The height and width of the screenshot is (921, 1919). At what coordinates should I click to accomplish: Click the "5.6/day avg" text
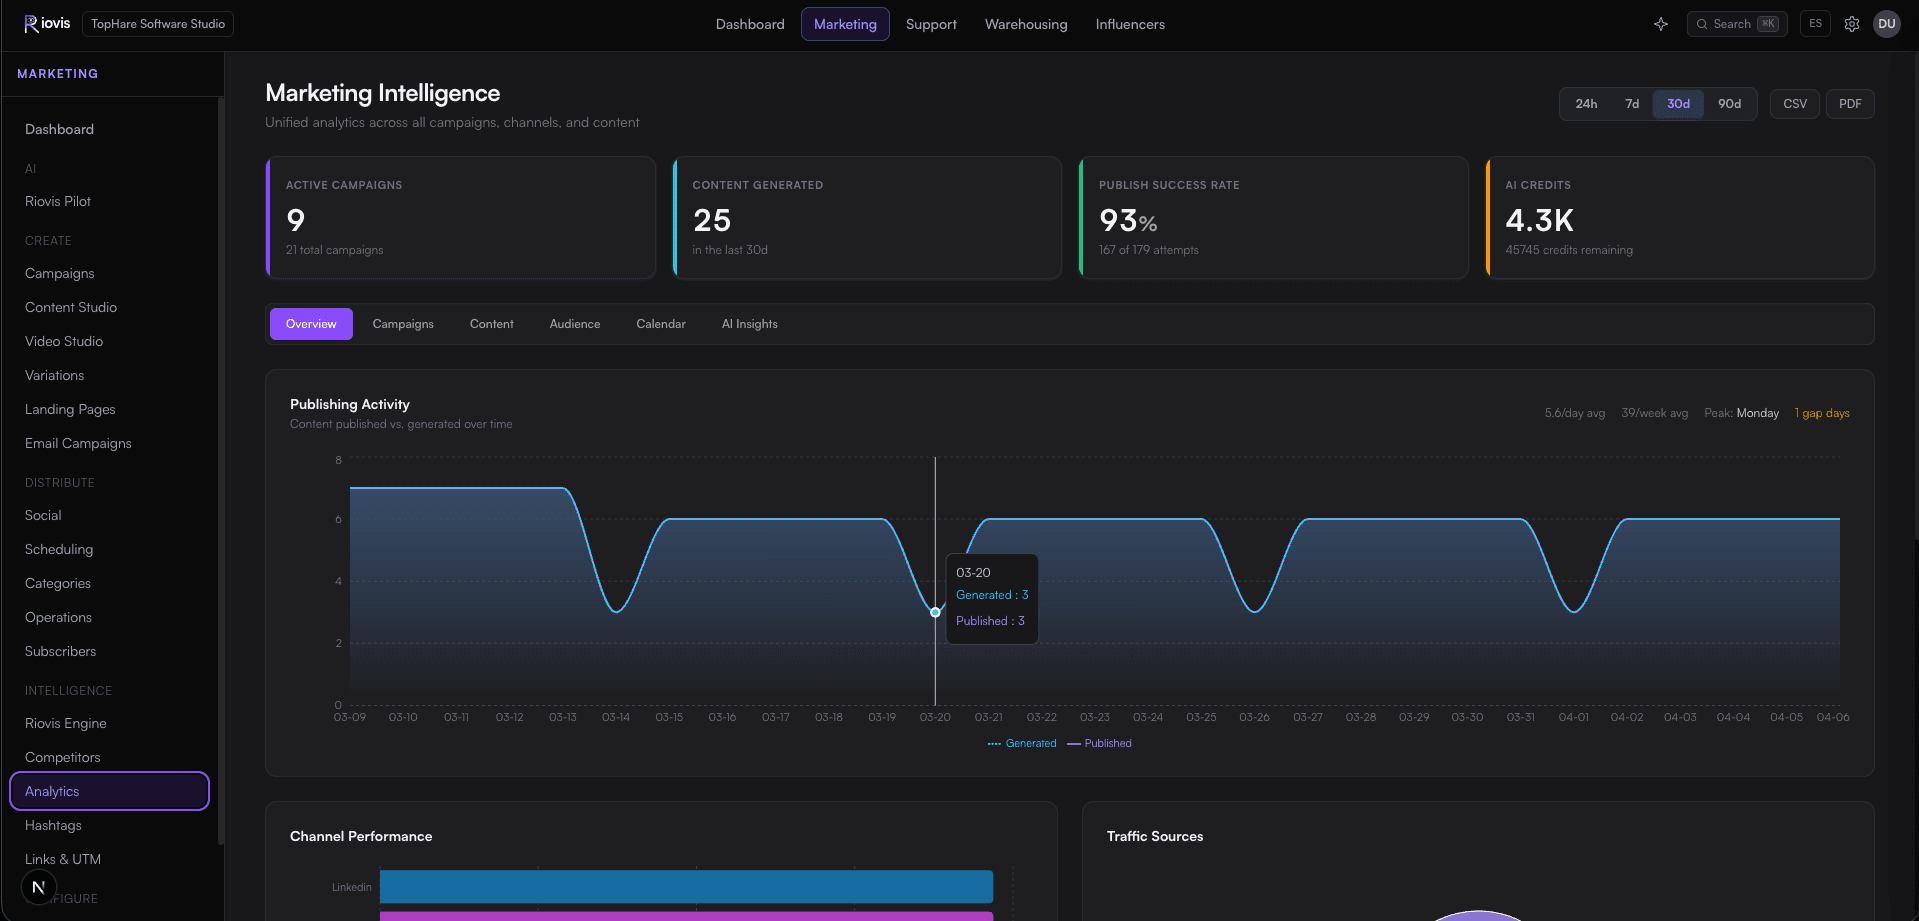click(x=1575, y=413)
